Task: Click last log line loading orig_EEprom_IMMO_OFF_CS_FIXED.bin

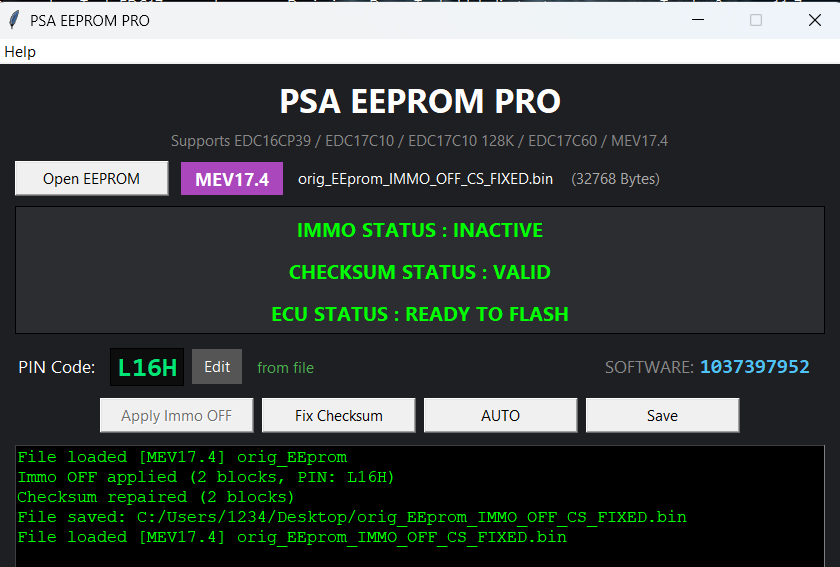Action: coord(292,537)
